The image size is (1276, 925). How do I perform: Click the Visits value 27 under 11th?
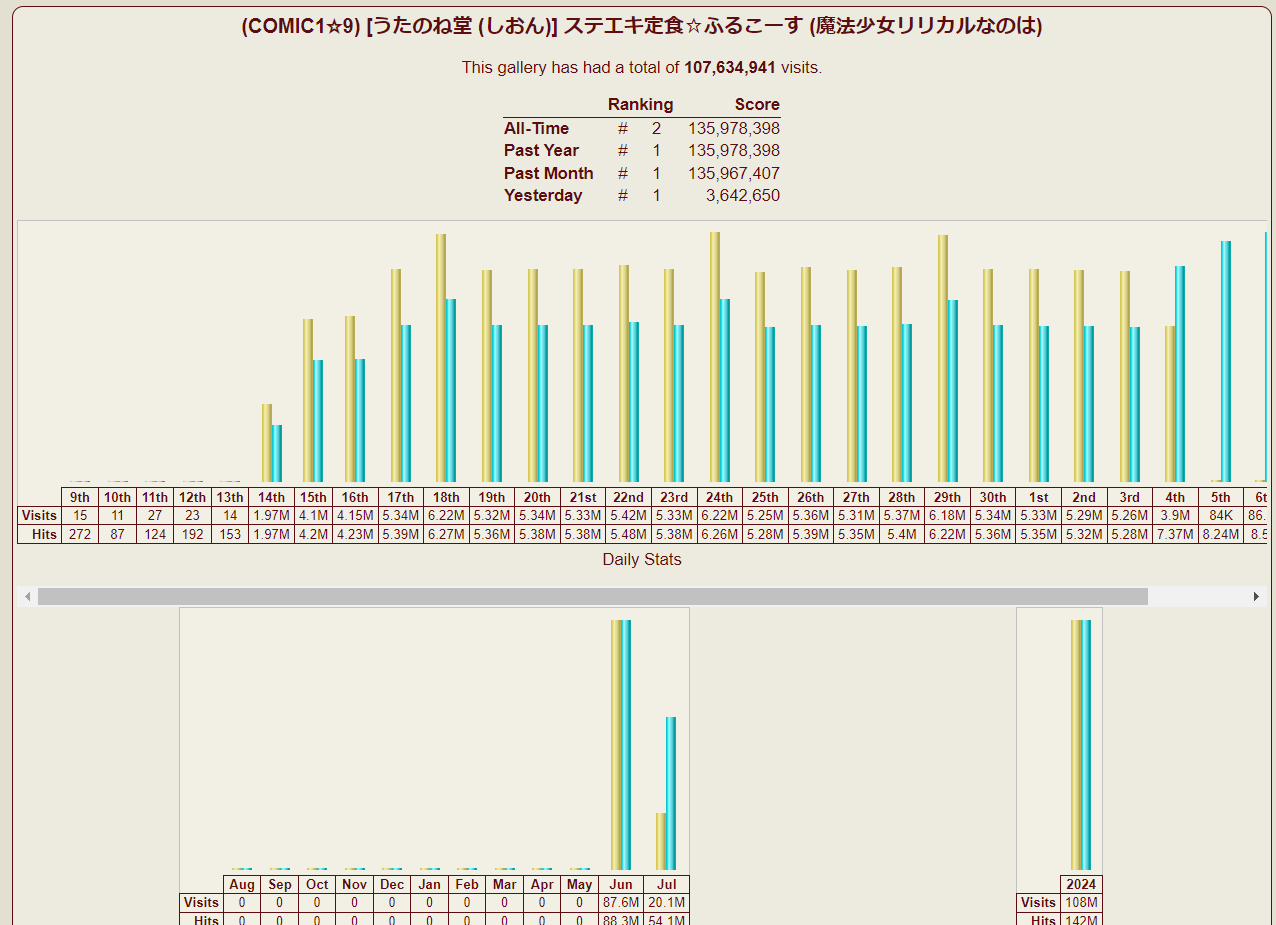click(154, 515)
